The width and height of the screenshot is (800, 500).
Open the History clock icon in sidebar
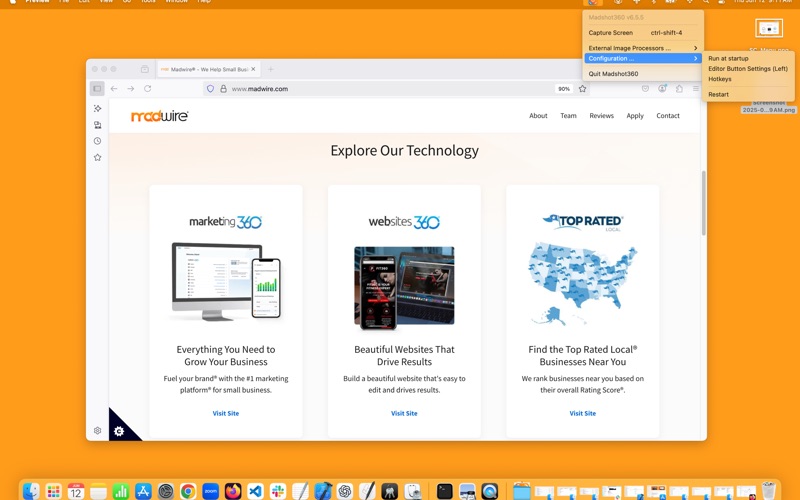(x=97, y=141)
